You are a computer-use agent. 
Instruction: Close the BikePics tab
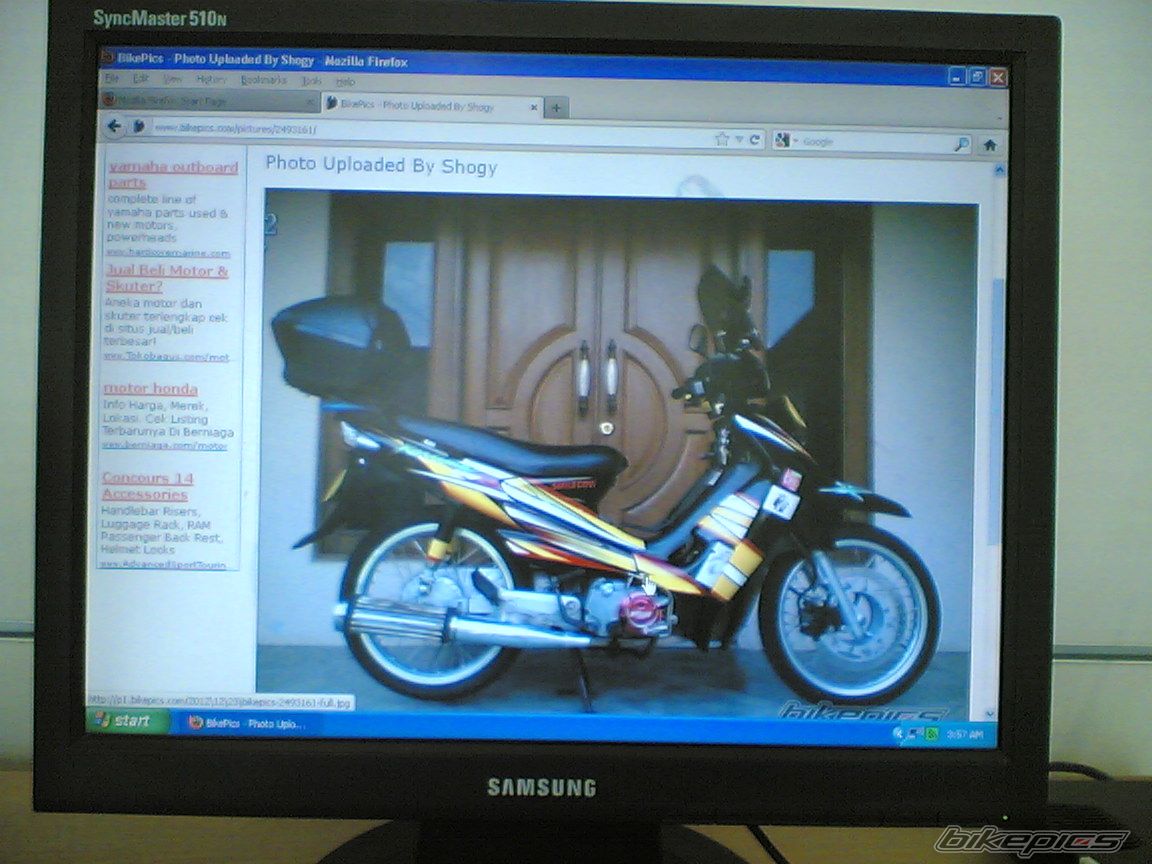[534, 107]
